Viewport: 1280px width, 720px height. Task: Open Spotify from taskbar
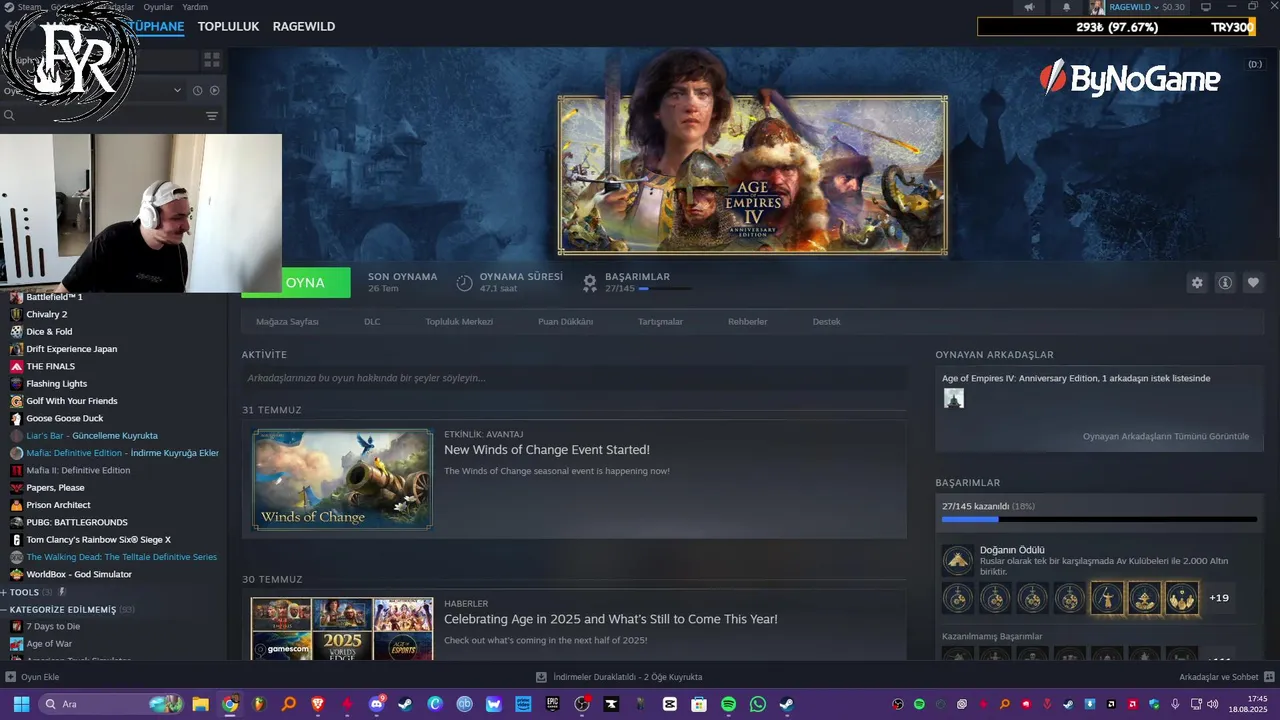point(729,704)
